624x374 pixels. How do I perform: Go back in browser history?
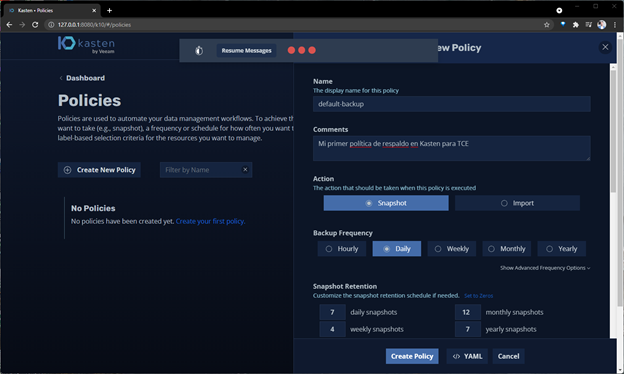coord(9,25)
